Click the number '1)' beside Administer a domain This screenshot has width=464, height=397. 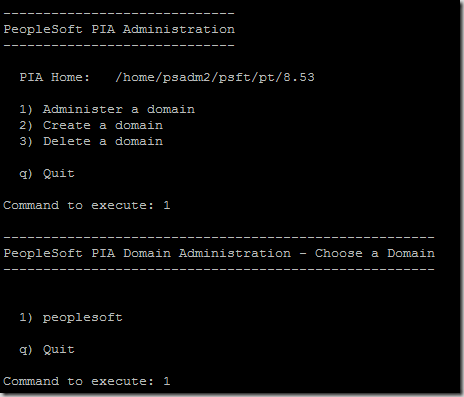pyautogui.click(x=26, y=109)
